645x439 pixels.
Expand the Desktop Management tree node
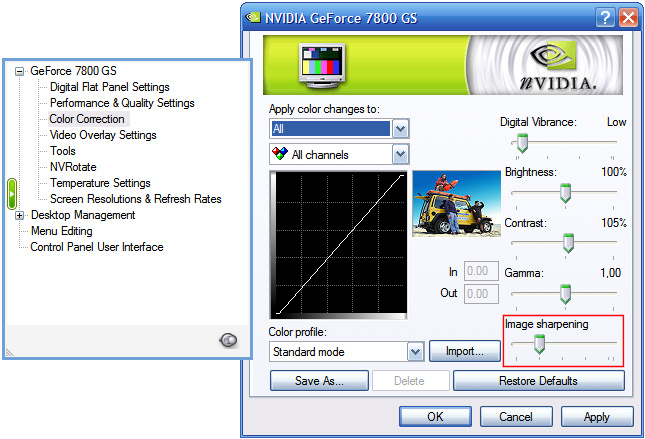[19, 215]
